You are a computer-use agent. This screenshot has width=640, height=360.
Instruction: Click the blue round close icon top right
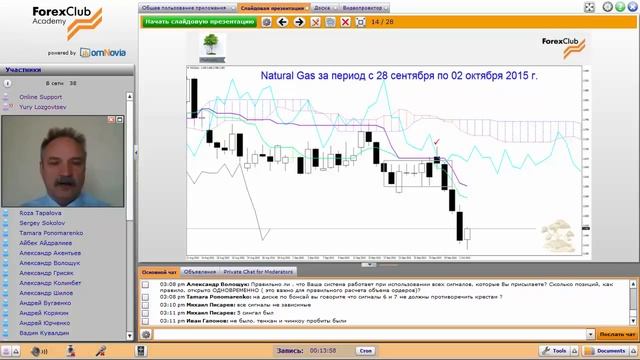click(x=633, y=7)
